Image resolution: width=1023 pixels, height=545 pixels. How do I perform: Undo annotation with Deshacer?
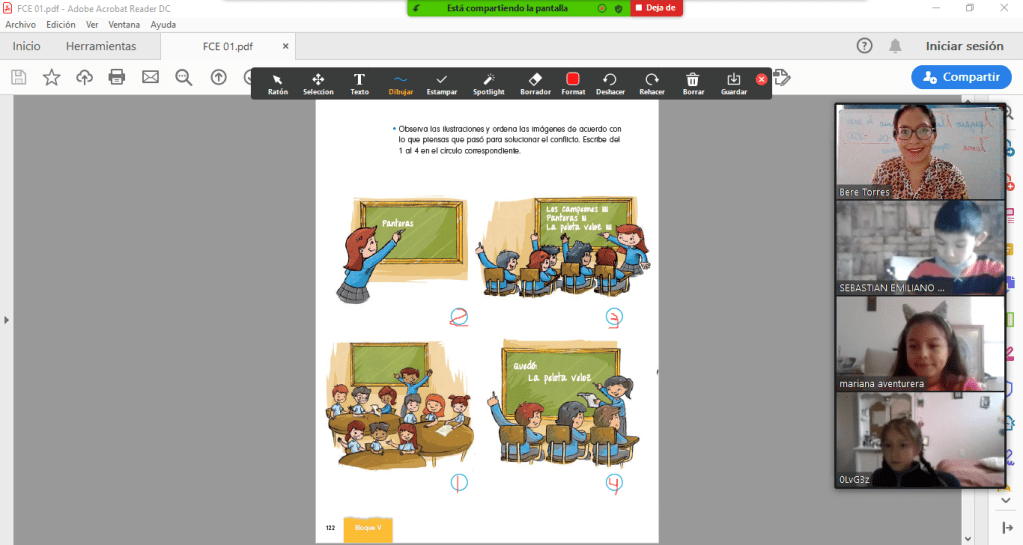point(610,84)
